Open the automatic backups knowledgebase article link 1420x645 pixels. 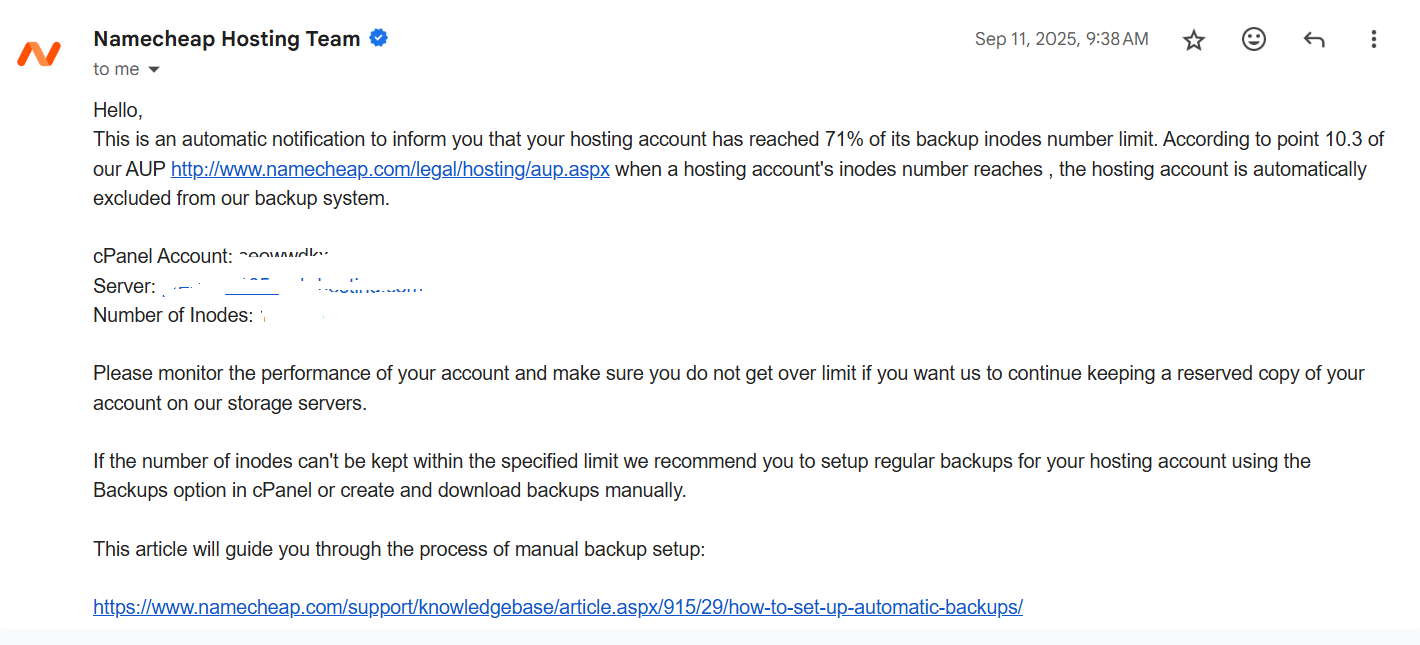pyautogui.click(x=557, y=607)
